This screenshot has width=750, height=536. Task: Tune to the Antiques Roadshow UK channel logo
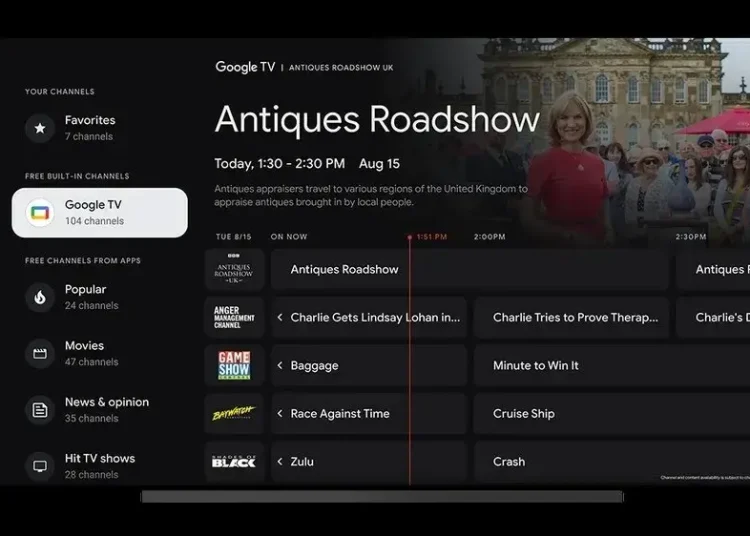(x=234, y=269)
